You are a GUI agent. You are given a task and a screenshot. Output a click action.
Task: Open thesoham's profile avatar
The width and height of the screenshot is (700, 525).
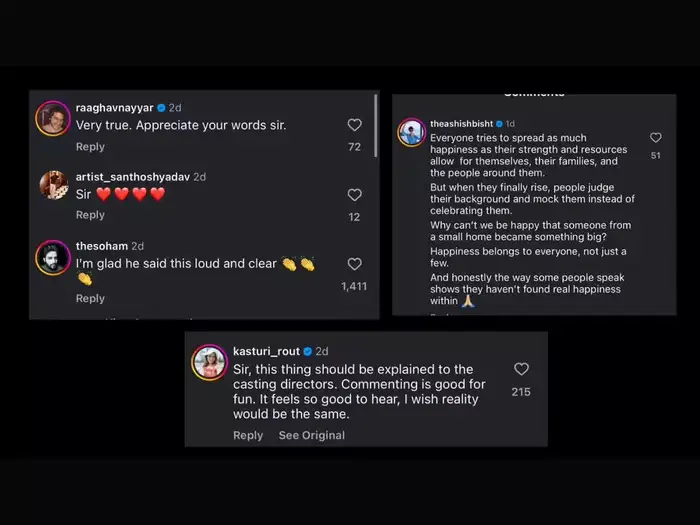click(53, 255)
